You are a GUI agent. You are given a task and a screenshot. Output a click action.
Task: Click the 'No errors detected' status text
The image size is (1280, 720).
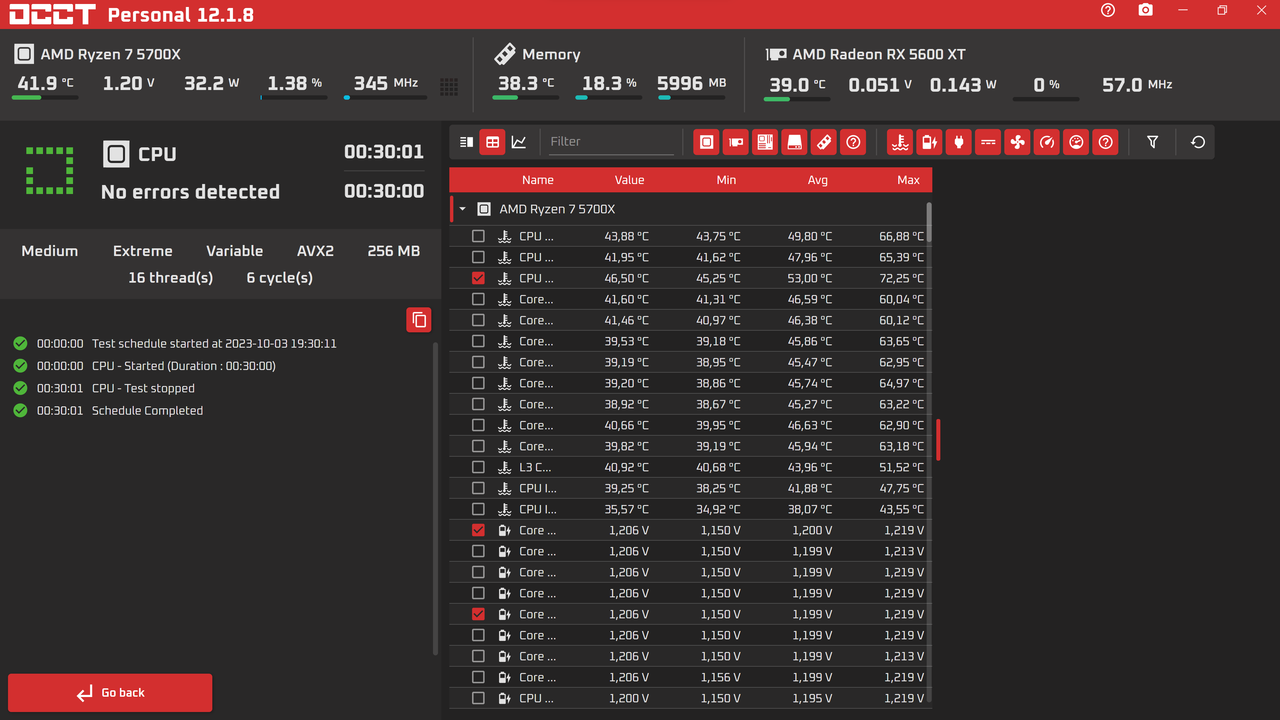point(190,192)
